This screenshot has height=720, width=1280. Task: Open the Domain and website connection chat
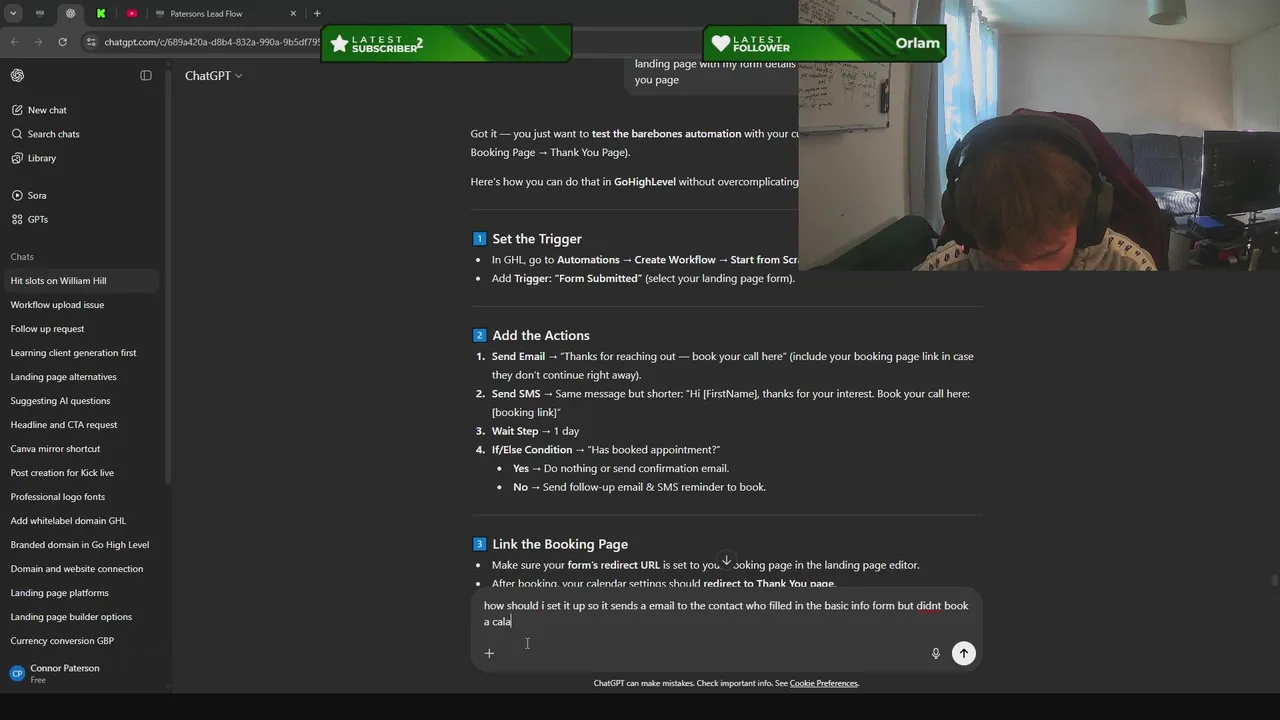[x=80, y=569]
